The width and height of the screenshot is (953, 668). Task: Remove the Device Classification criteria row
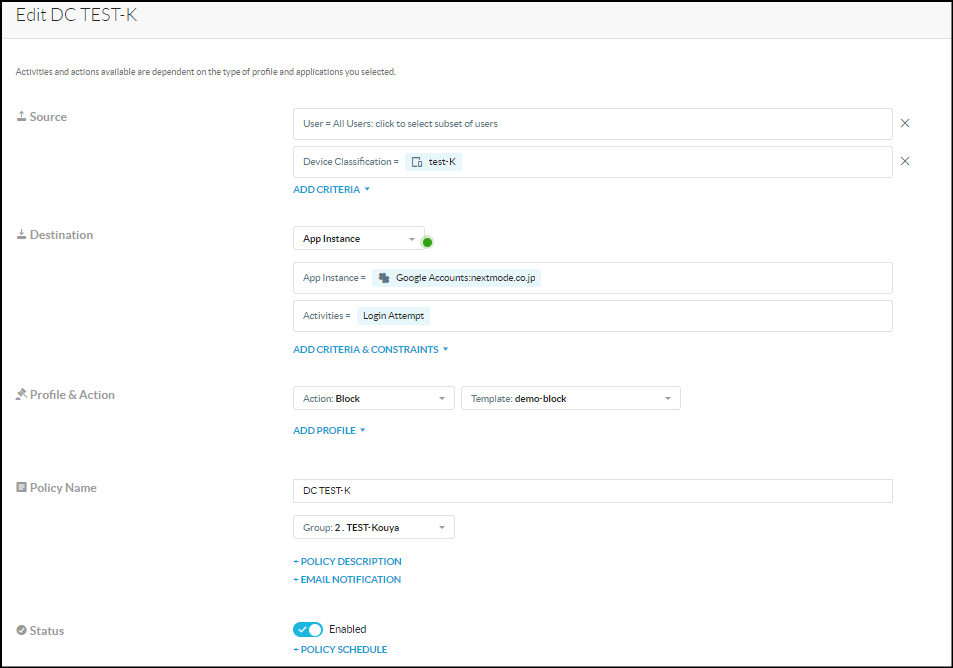(905, 161)
